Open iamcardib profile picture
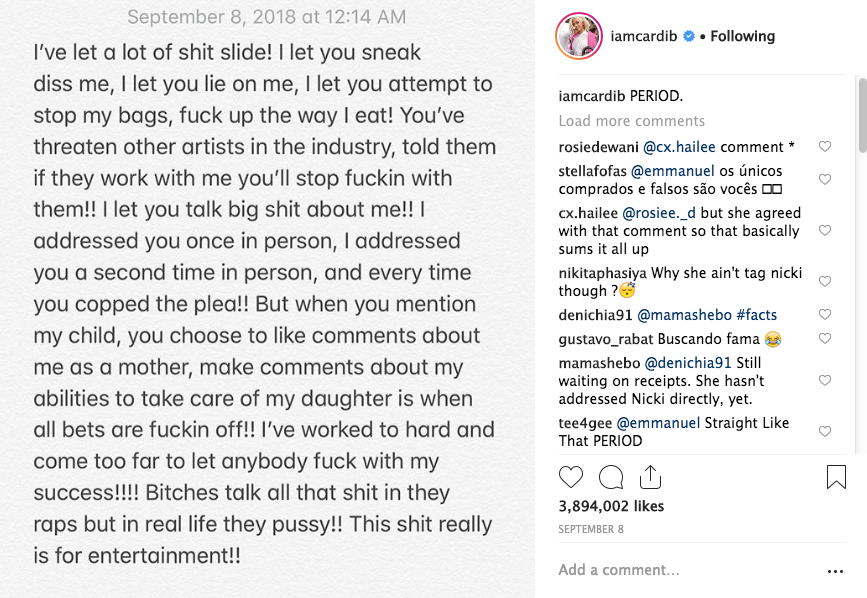The width and height of the screenshot is (867, 598). point(578,36)
